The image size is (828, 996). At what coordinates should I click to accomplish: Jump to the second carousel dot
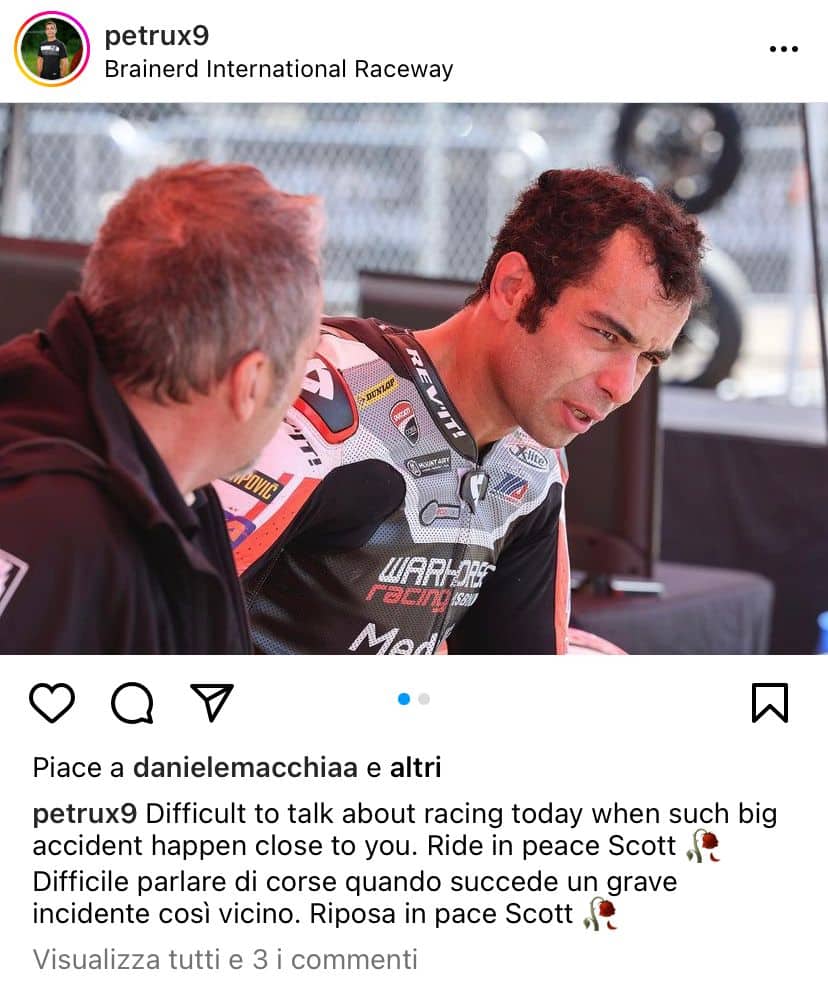click(424, 699)
